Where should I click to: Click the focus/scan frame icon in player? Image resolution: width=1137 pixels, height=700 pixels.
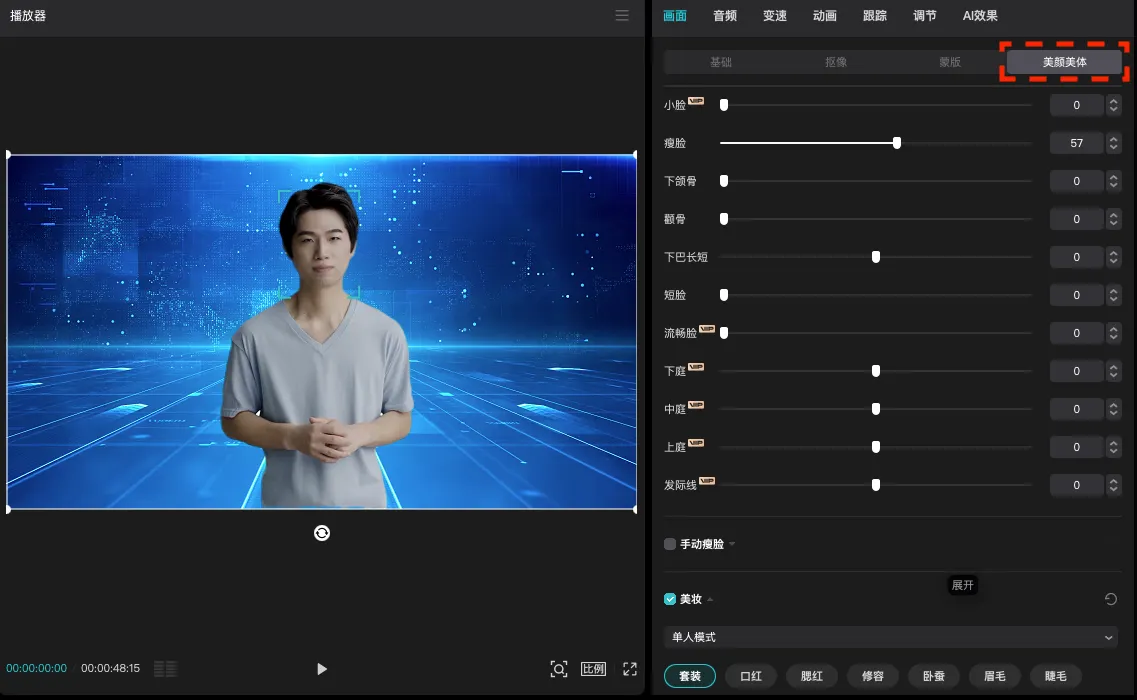(558, 669)
